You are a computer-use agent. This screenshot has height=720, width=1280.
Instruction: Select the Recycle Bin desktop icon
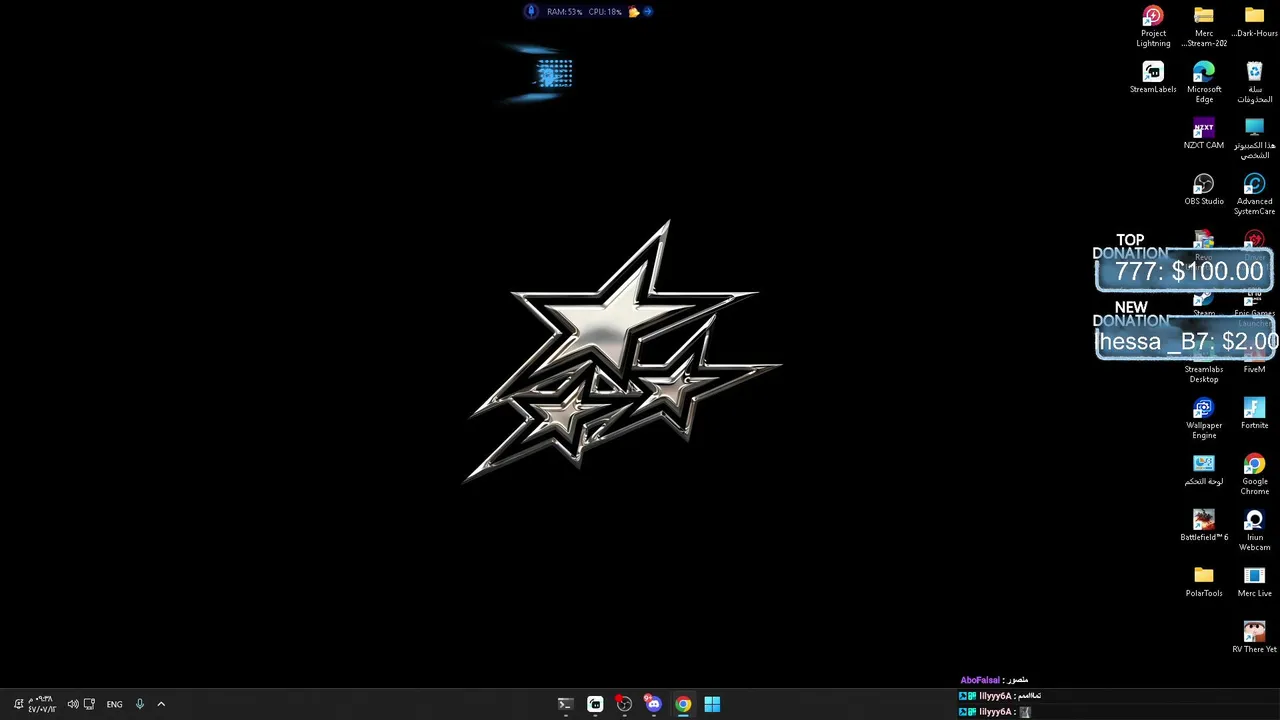coord(1254,82)
